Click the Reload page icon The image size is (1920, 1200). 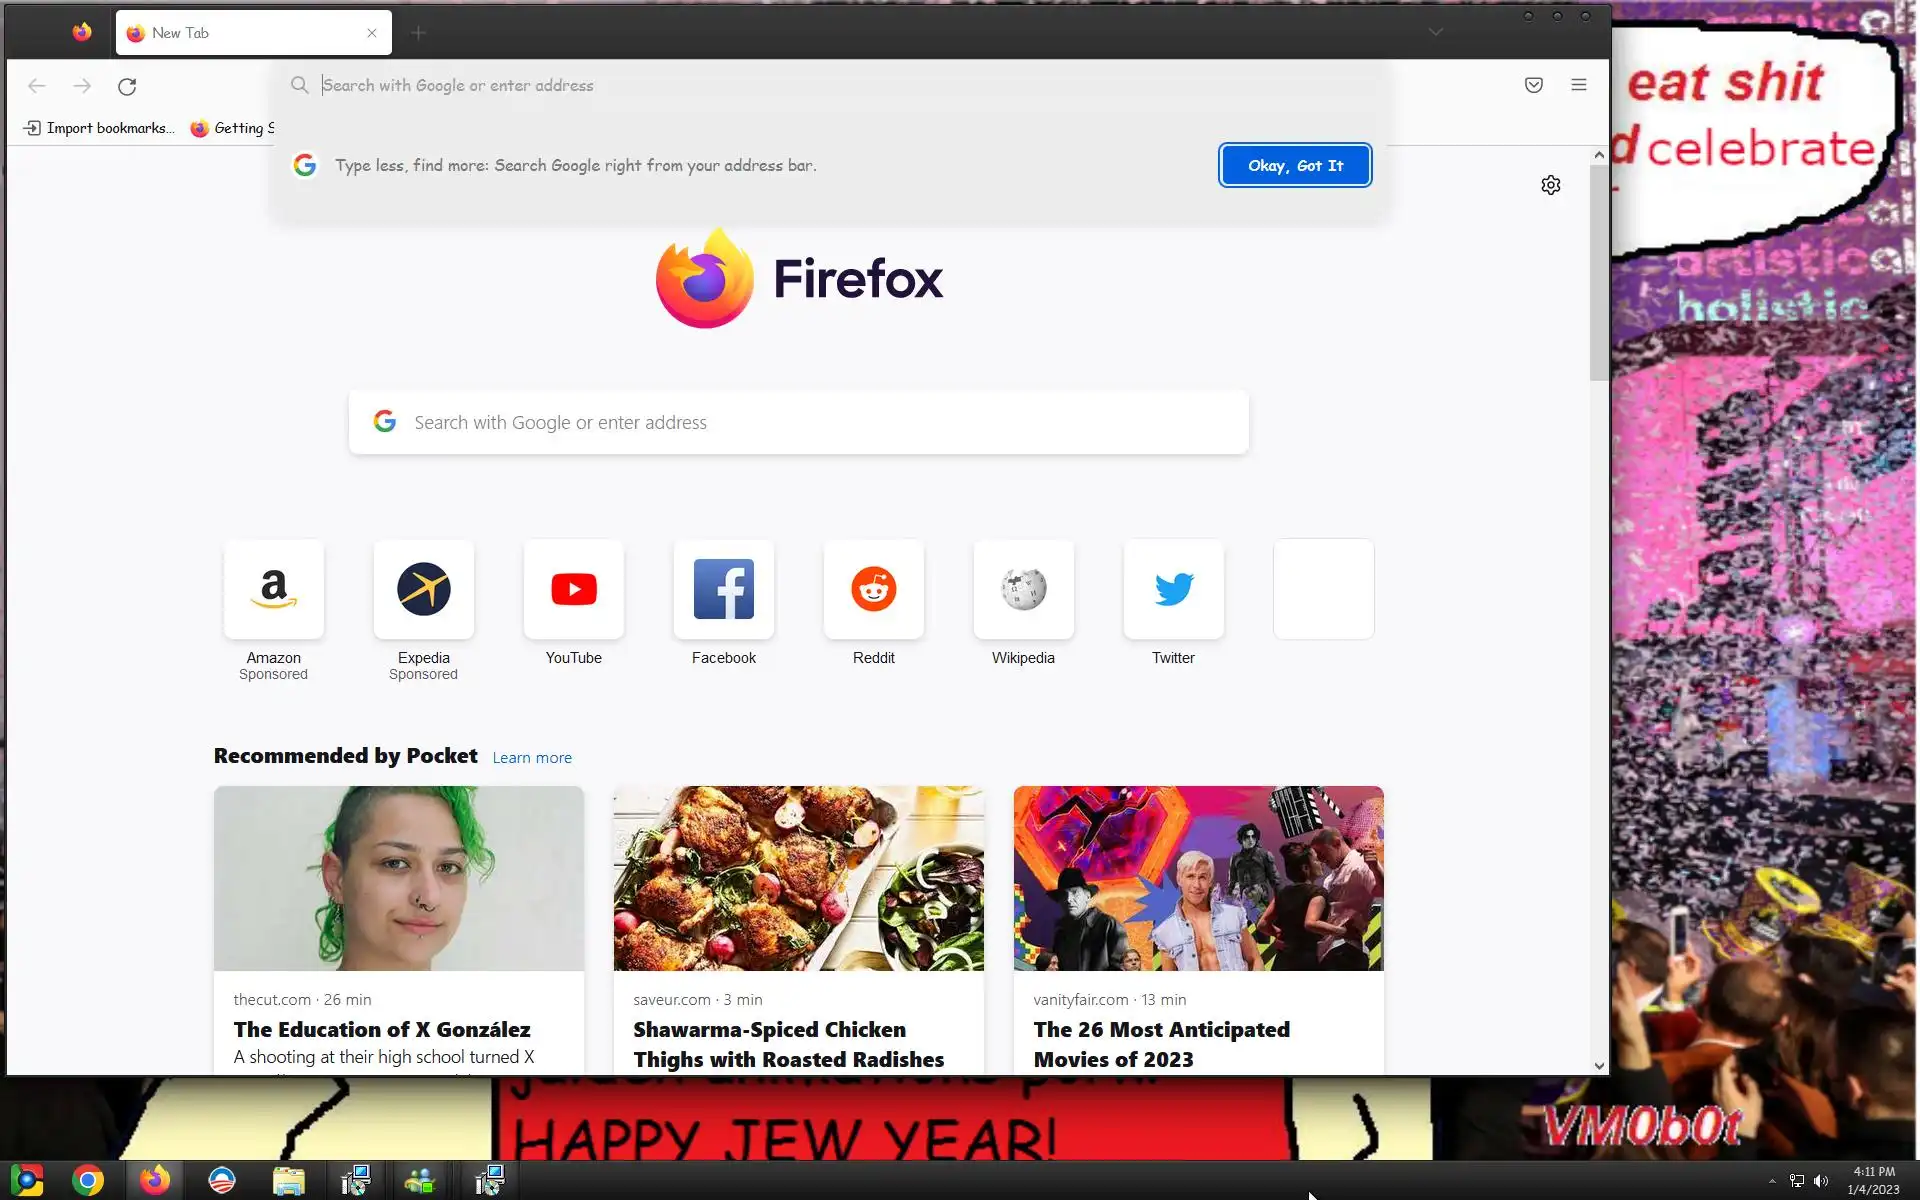tap(127, 86)
